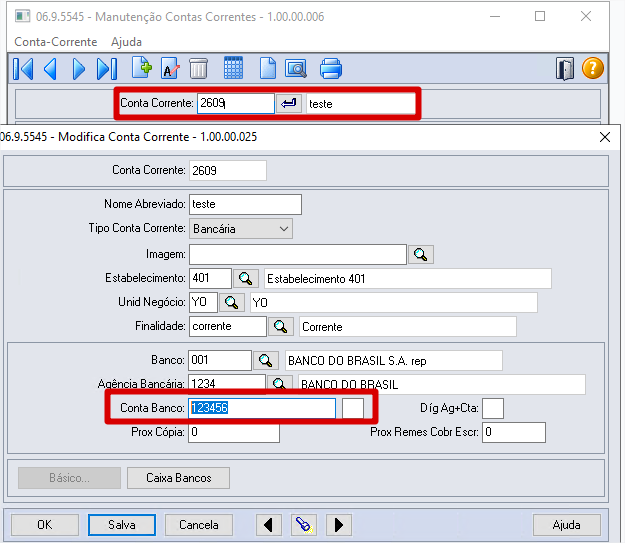Open lookup for Unid Negócio field

coord(231,302)
